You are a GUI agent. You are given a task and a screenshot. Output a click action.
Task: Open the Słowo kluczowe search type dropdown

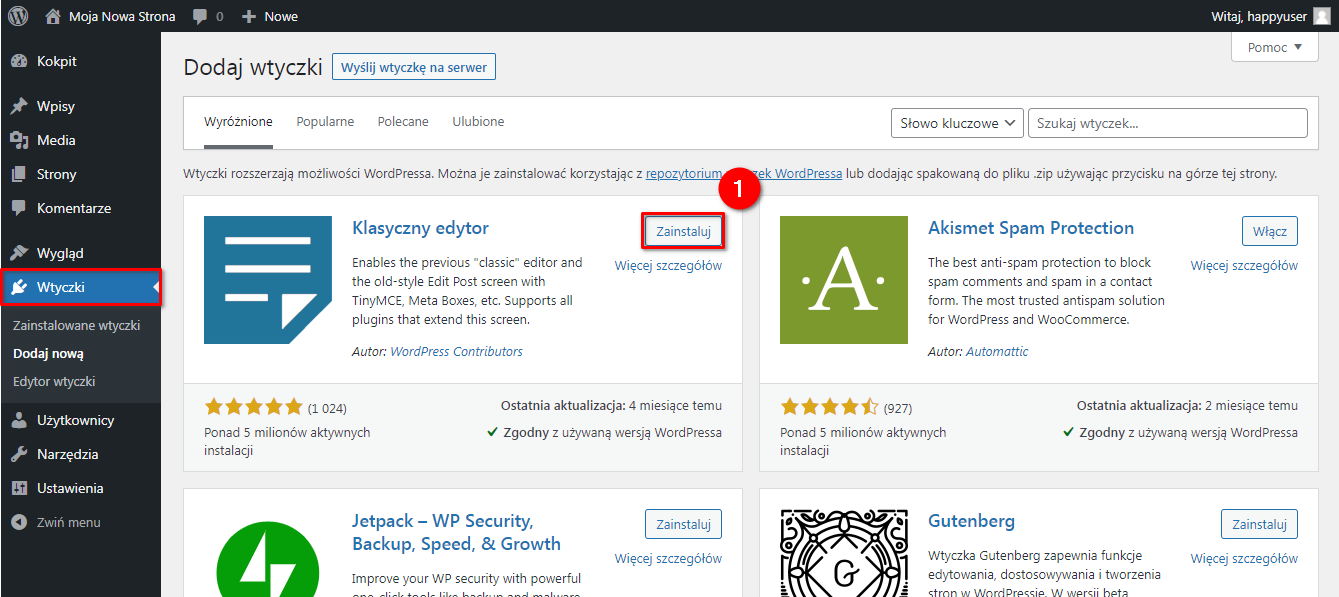point(957,123)
